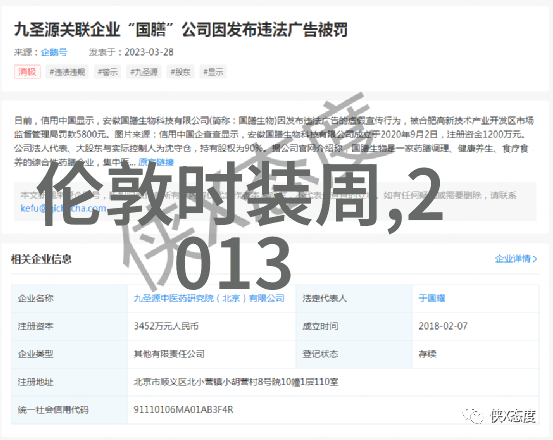The width and height of the screenshot is (553, 440).
Task: Click the 存续 registration status value
Action: point(427,354)
